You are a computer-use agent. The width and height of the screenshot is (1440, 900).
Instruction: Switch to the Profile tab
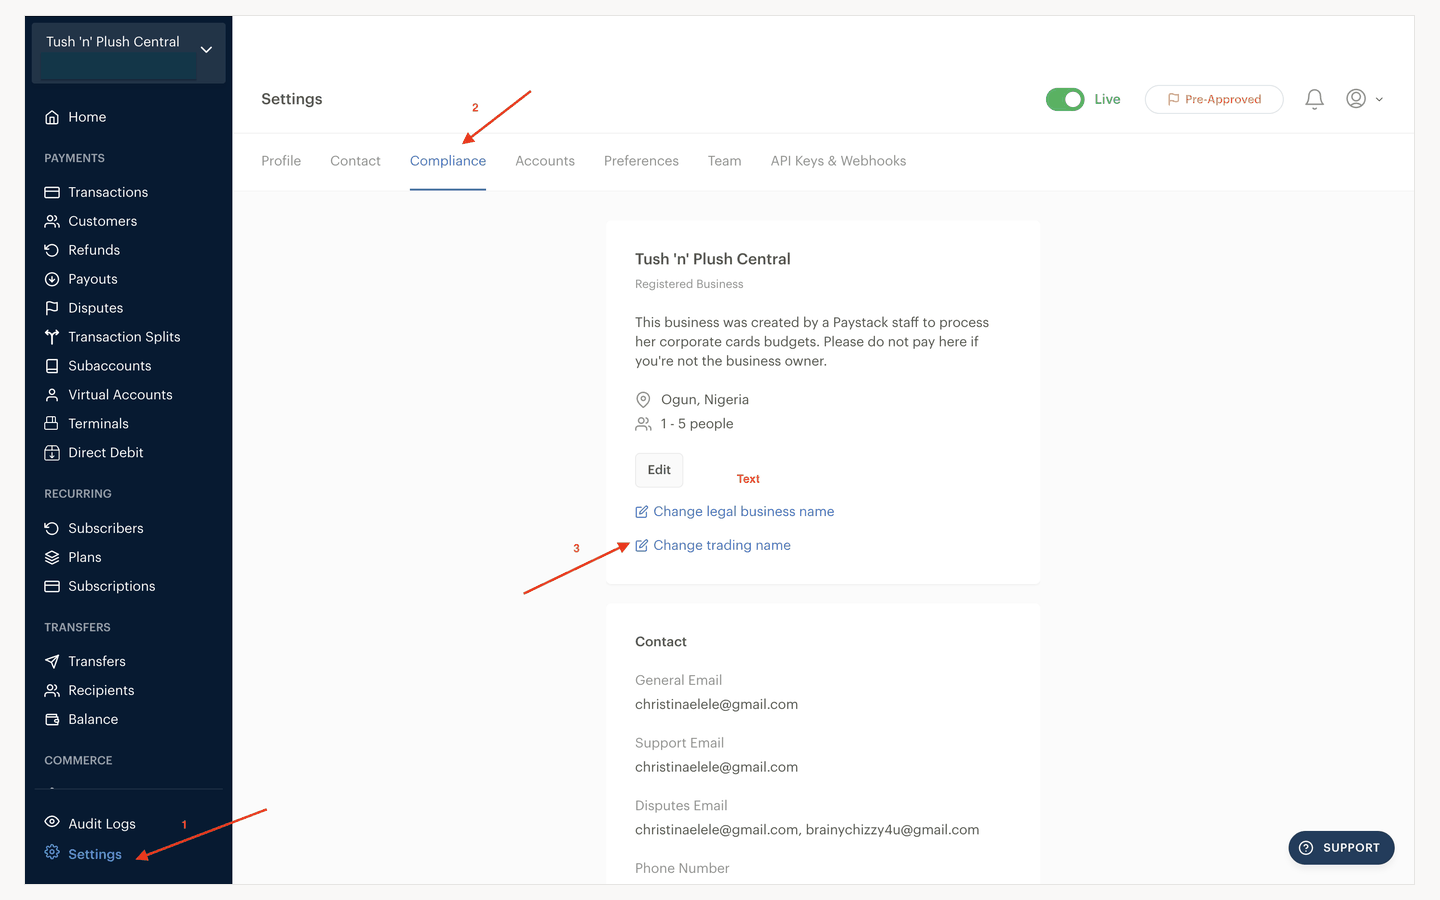(281, 161)
